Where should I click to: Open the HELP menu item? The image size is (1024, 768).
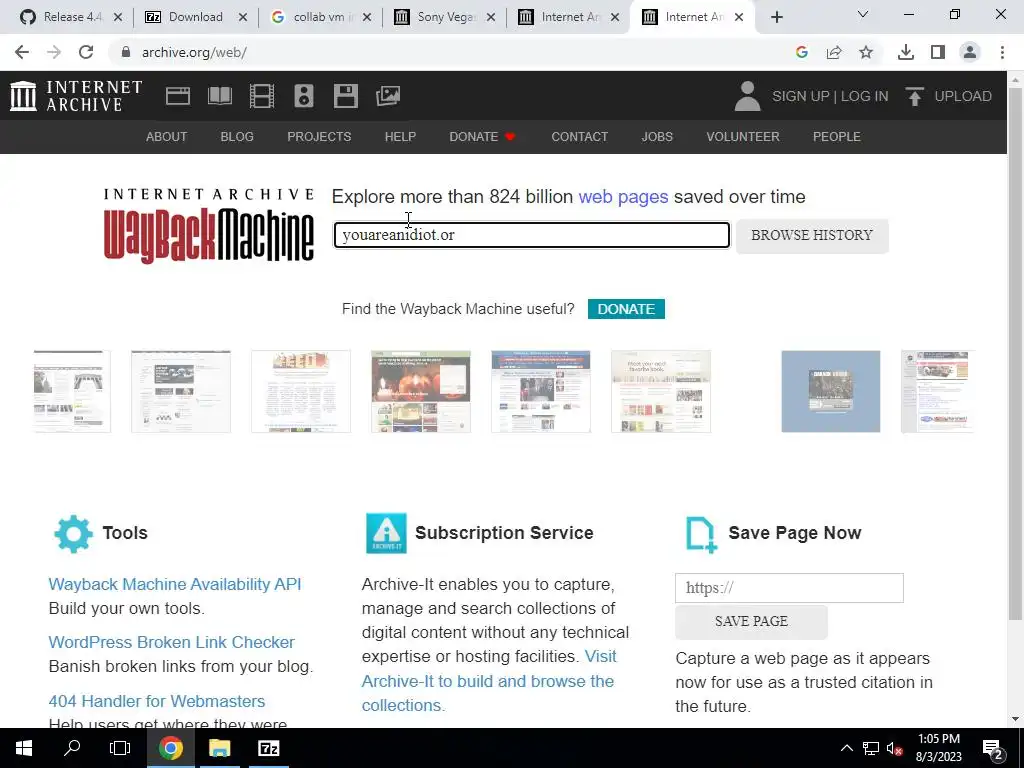tap(400, 136)
